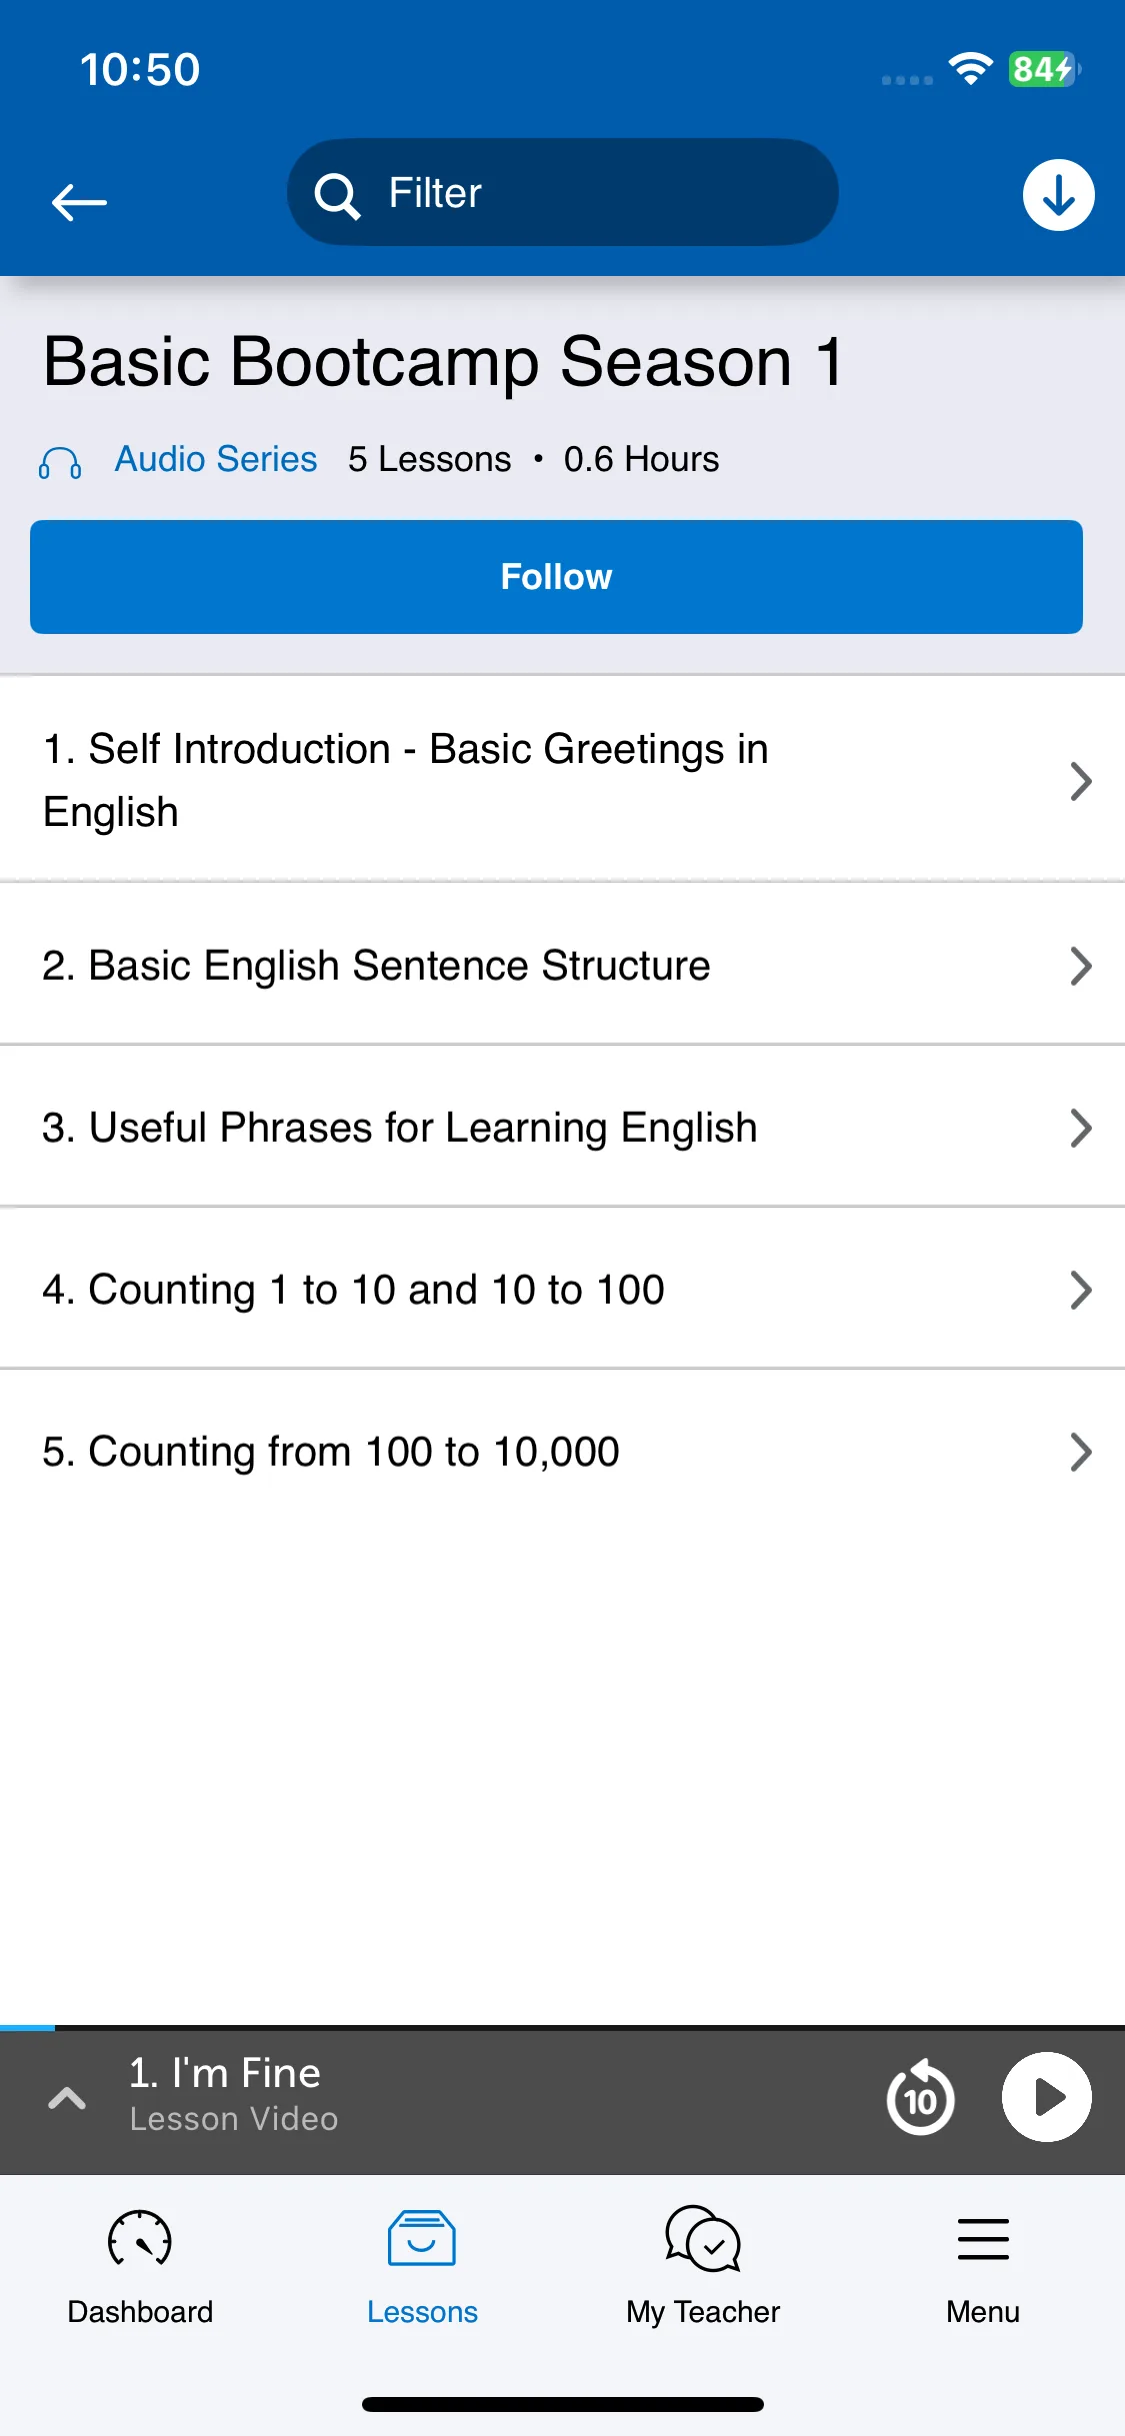This screenshot has height=2436, width=1125.
Task: Tap the search magnifier icon
Action: pos(337,194)
